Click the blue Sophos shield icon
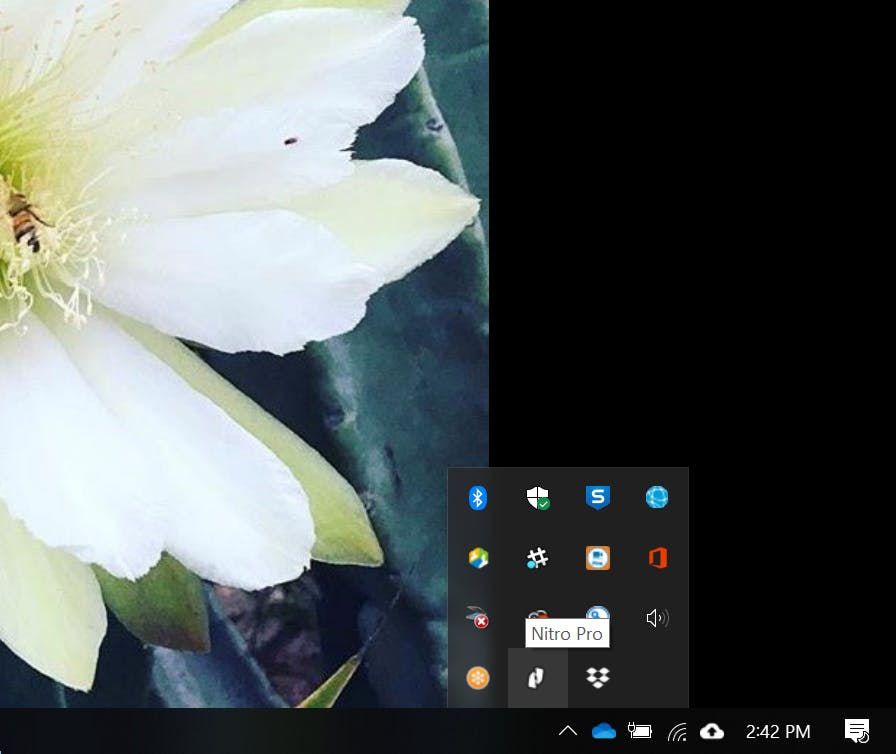Screen dimensions: 896x754 [x=597, y=497]
